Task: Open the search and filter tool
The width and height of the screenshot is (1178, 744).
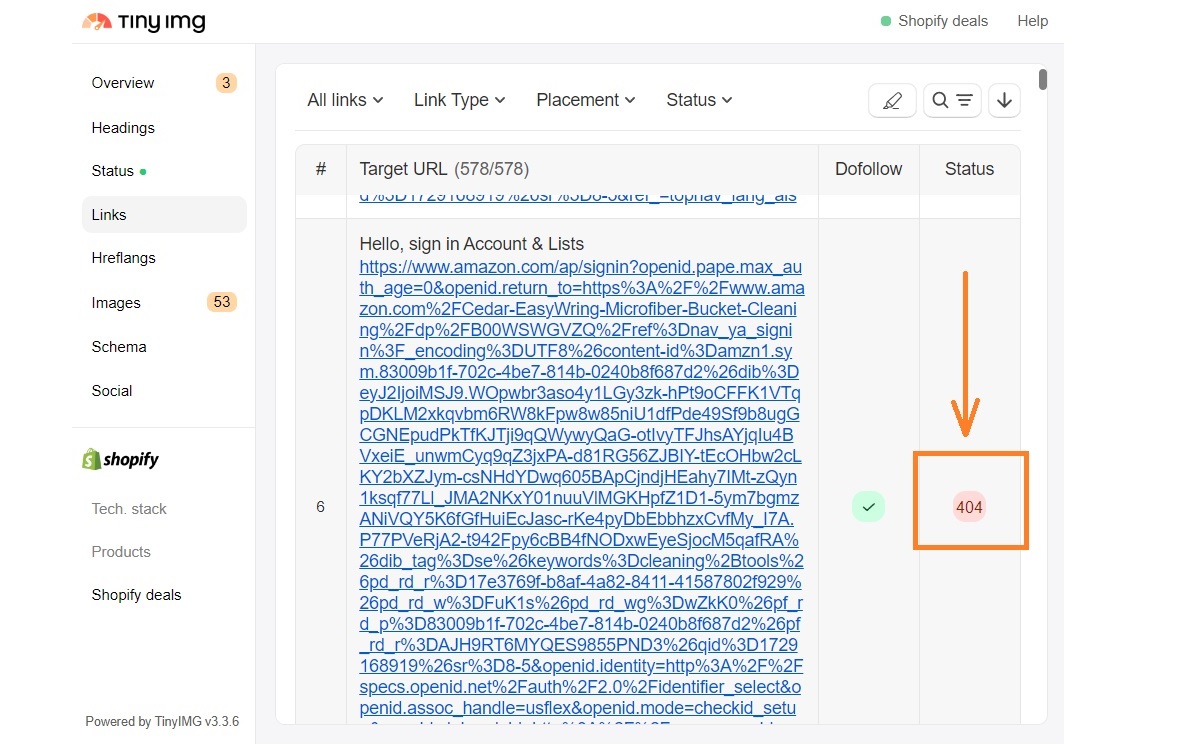Action: tap(951, 100)
